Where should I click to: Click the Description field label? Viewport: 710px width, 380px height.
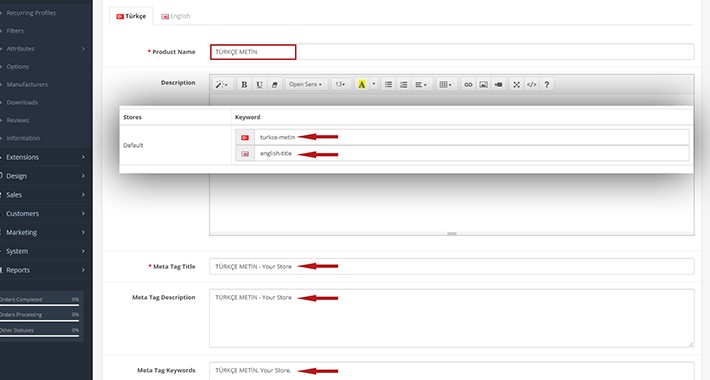[178, 82]
